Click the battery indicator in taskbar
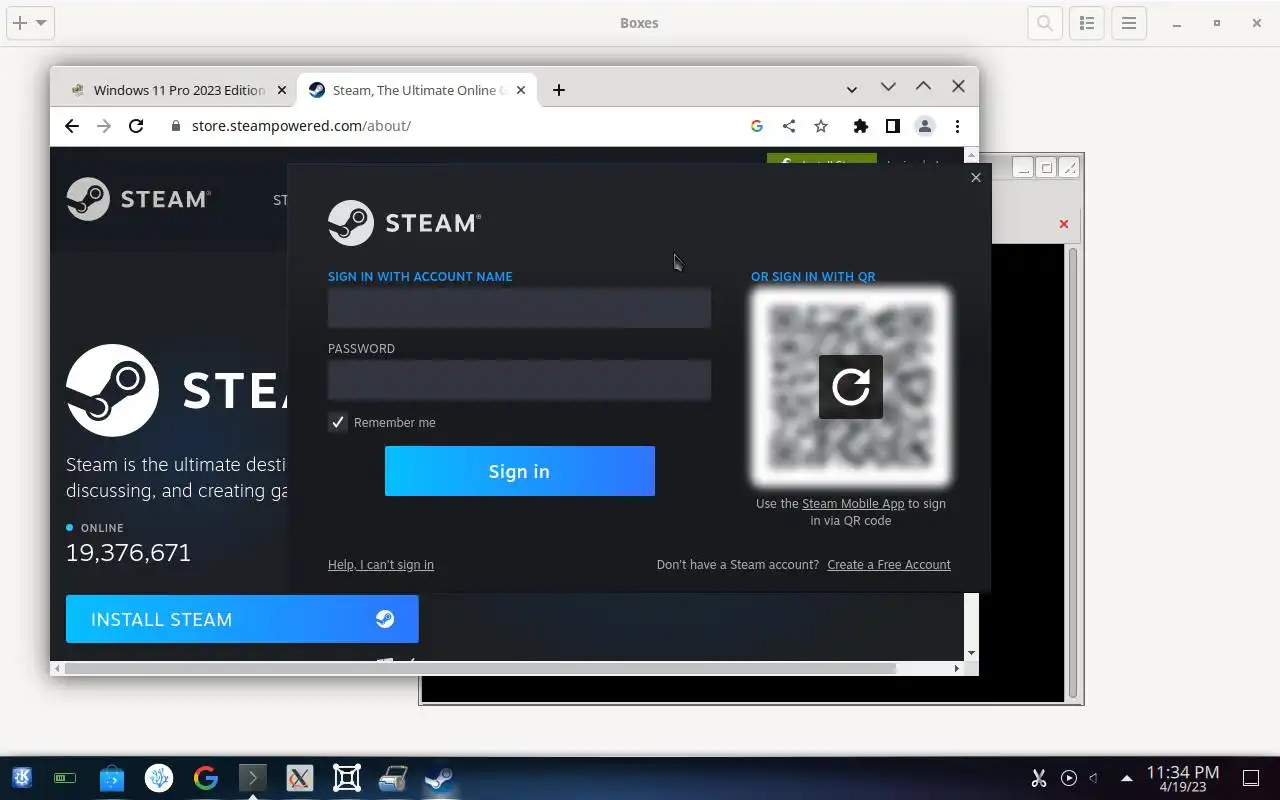 tap(65, 778)
